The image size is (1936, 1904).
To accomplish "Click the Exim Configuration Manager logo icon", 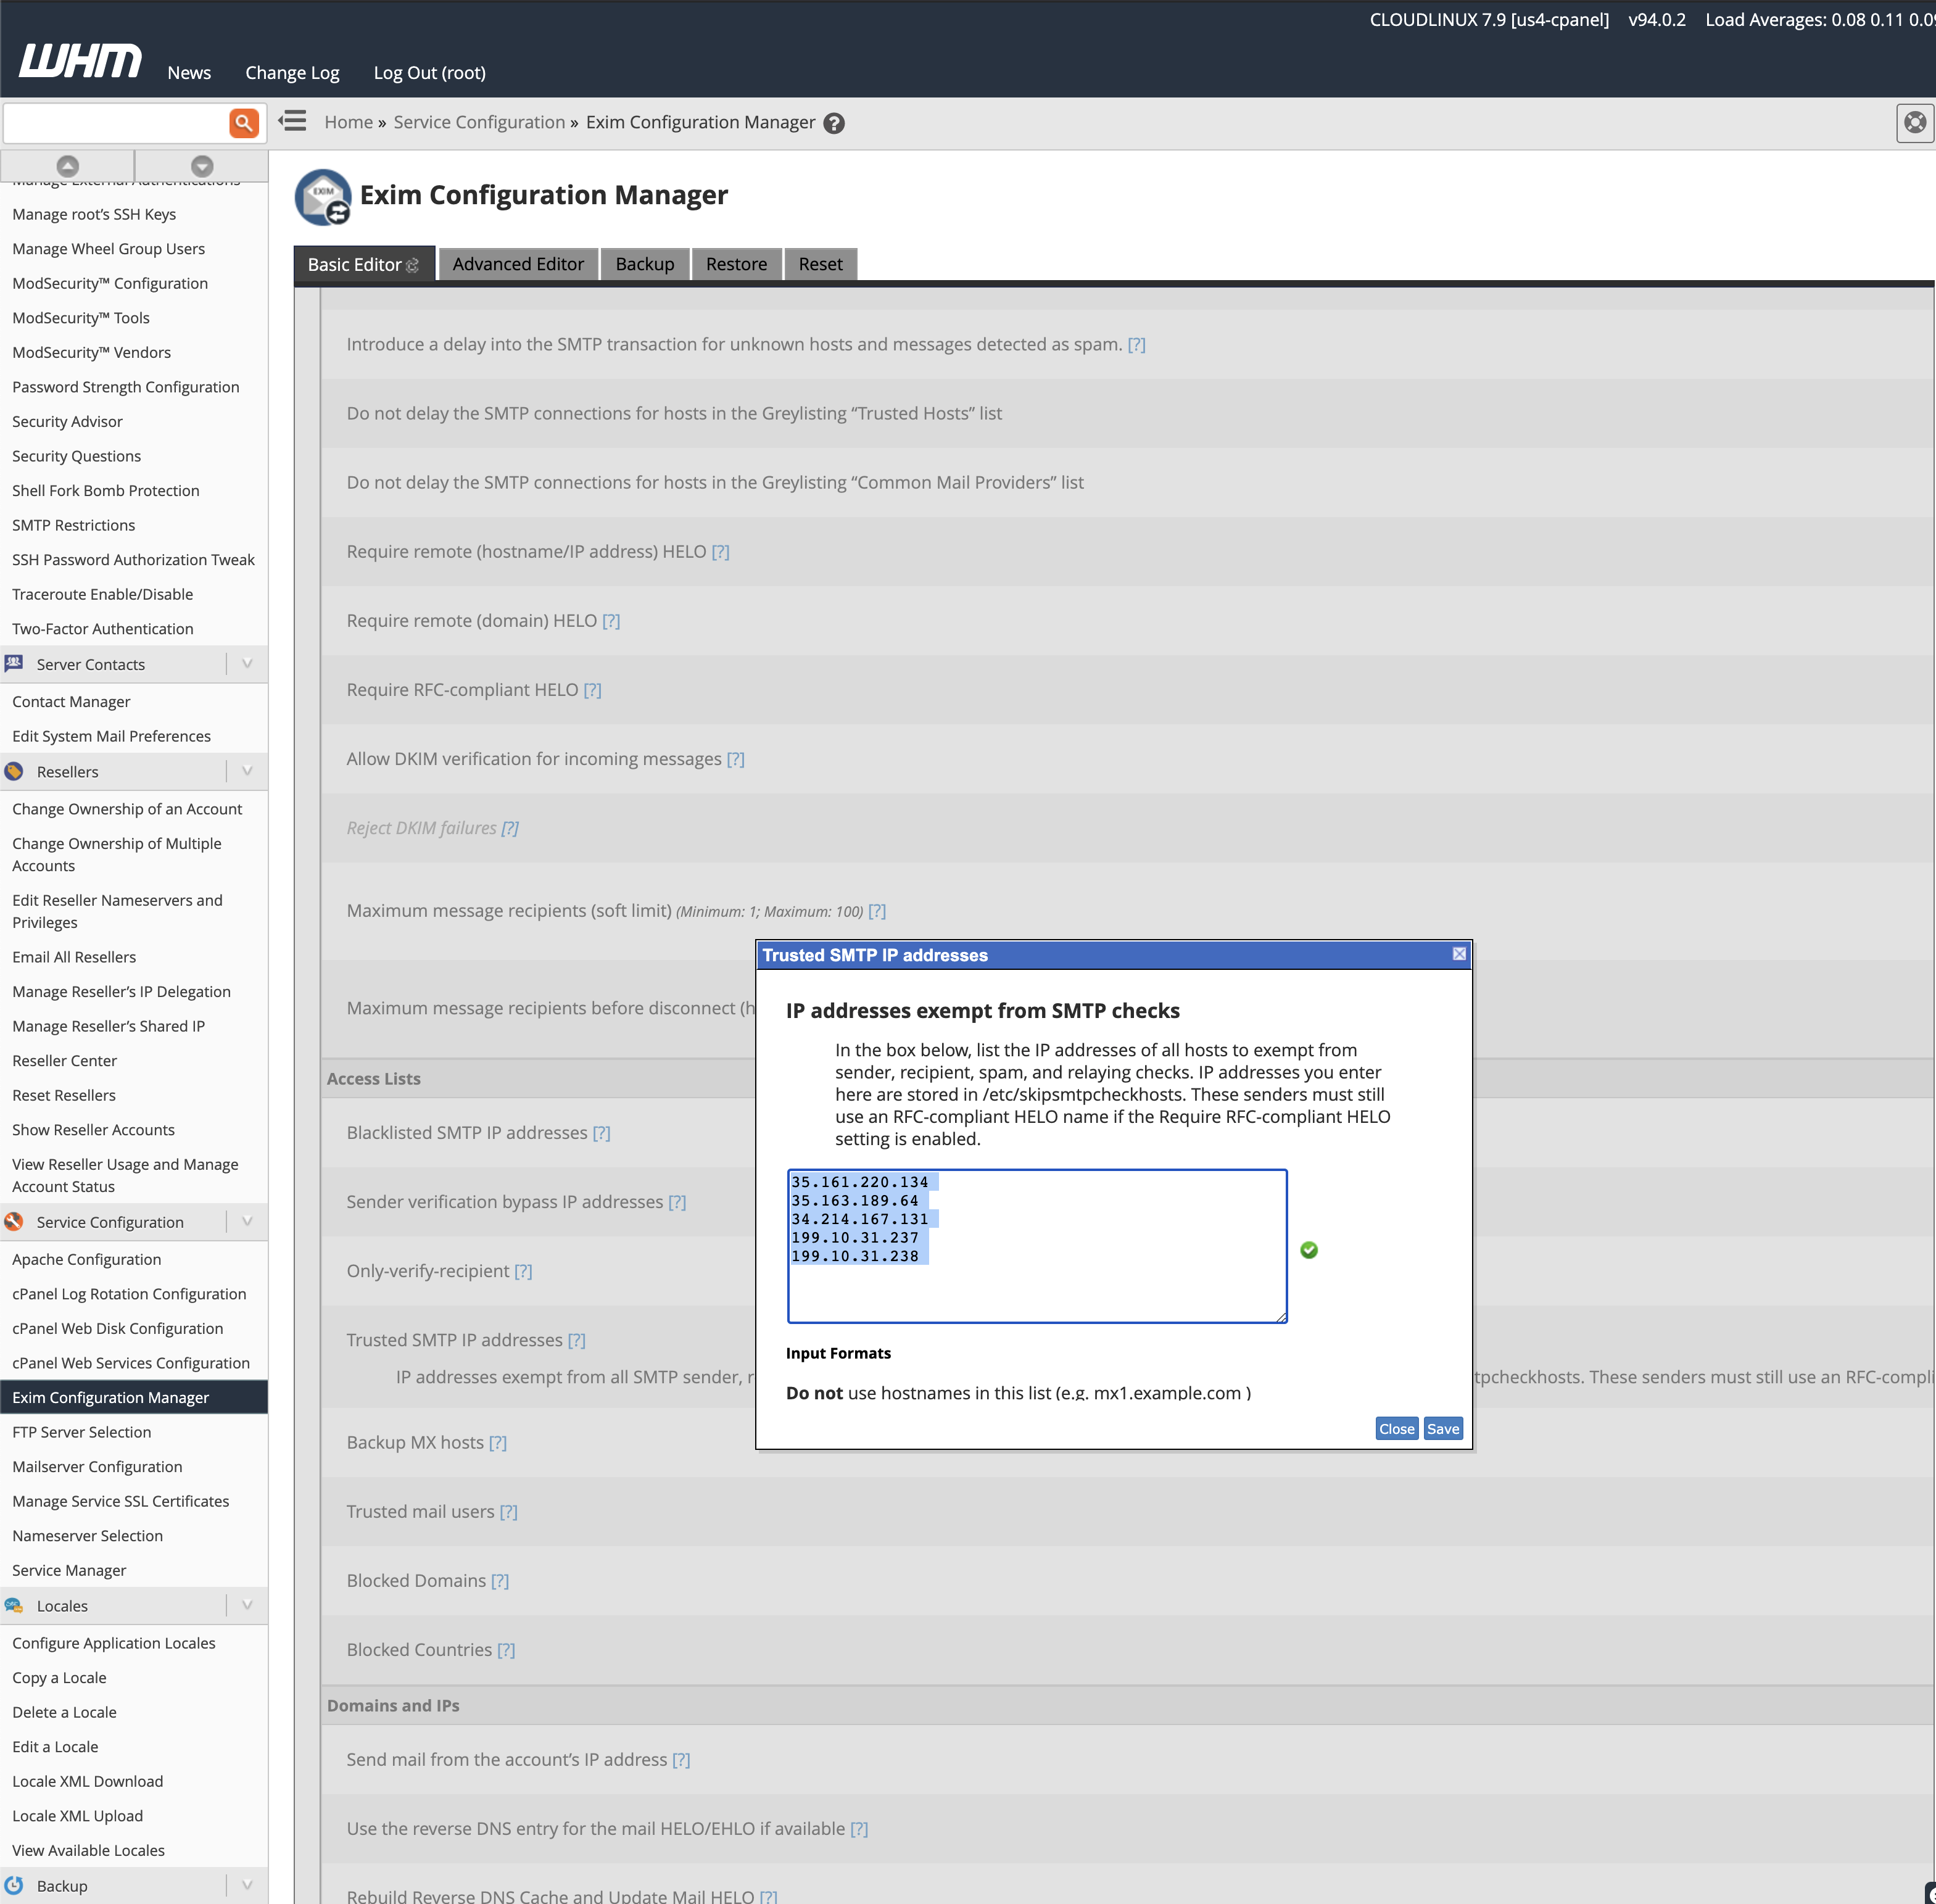I will pyautogui.click(x=322, y=197).
